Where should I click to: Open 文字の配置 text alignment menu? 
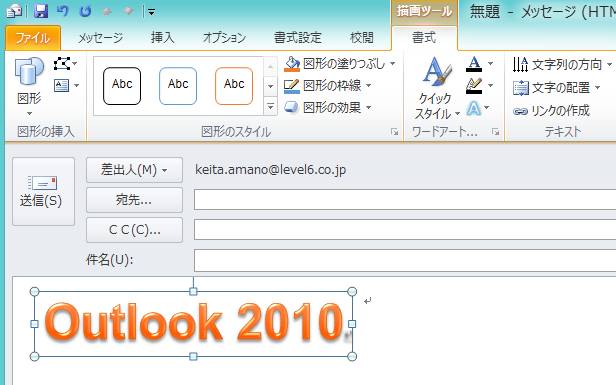[x=556, y=88]
